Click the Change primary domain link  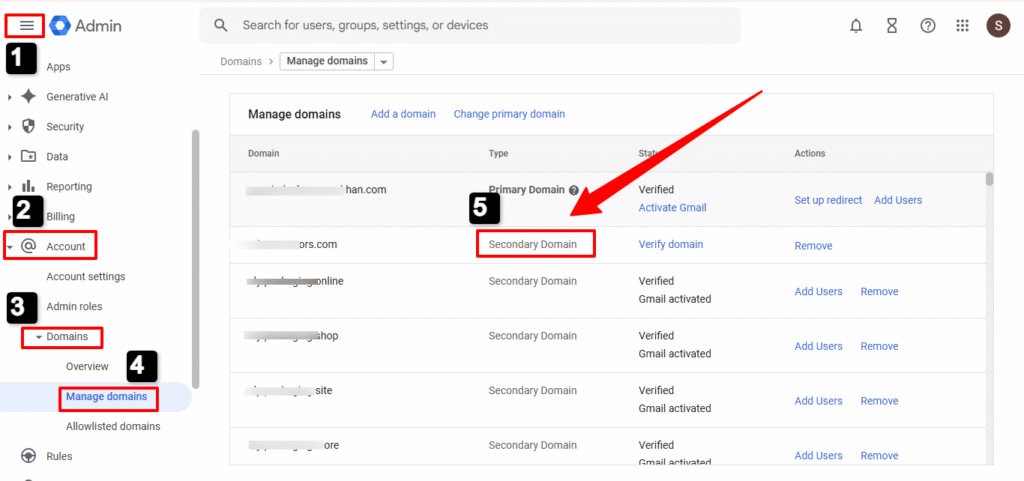pos(509,114)
